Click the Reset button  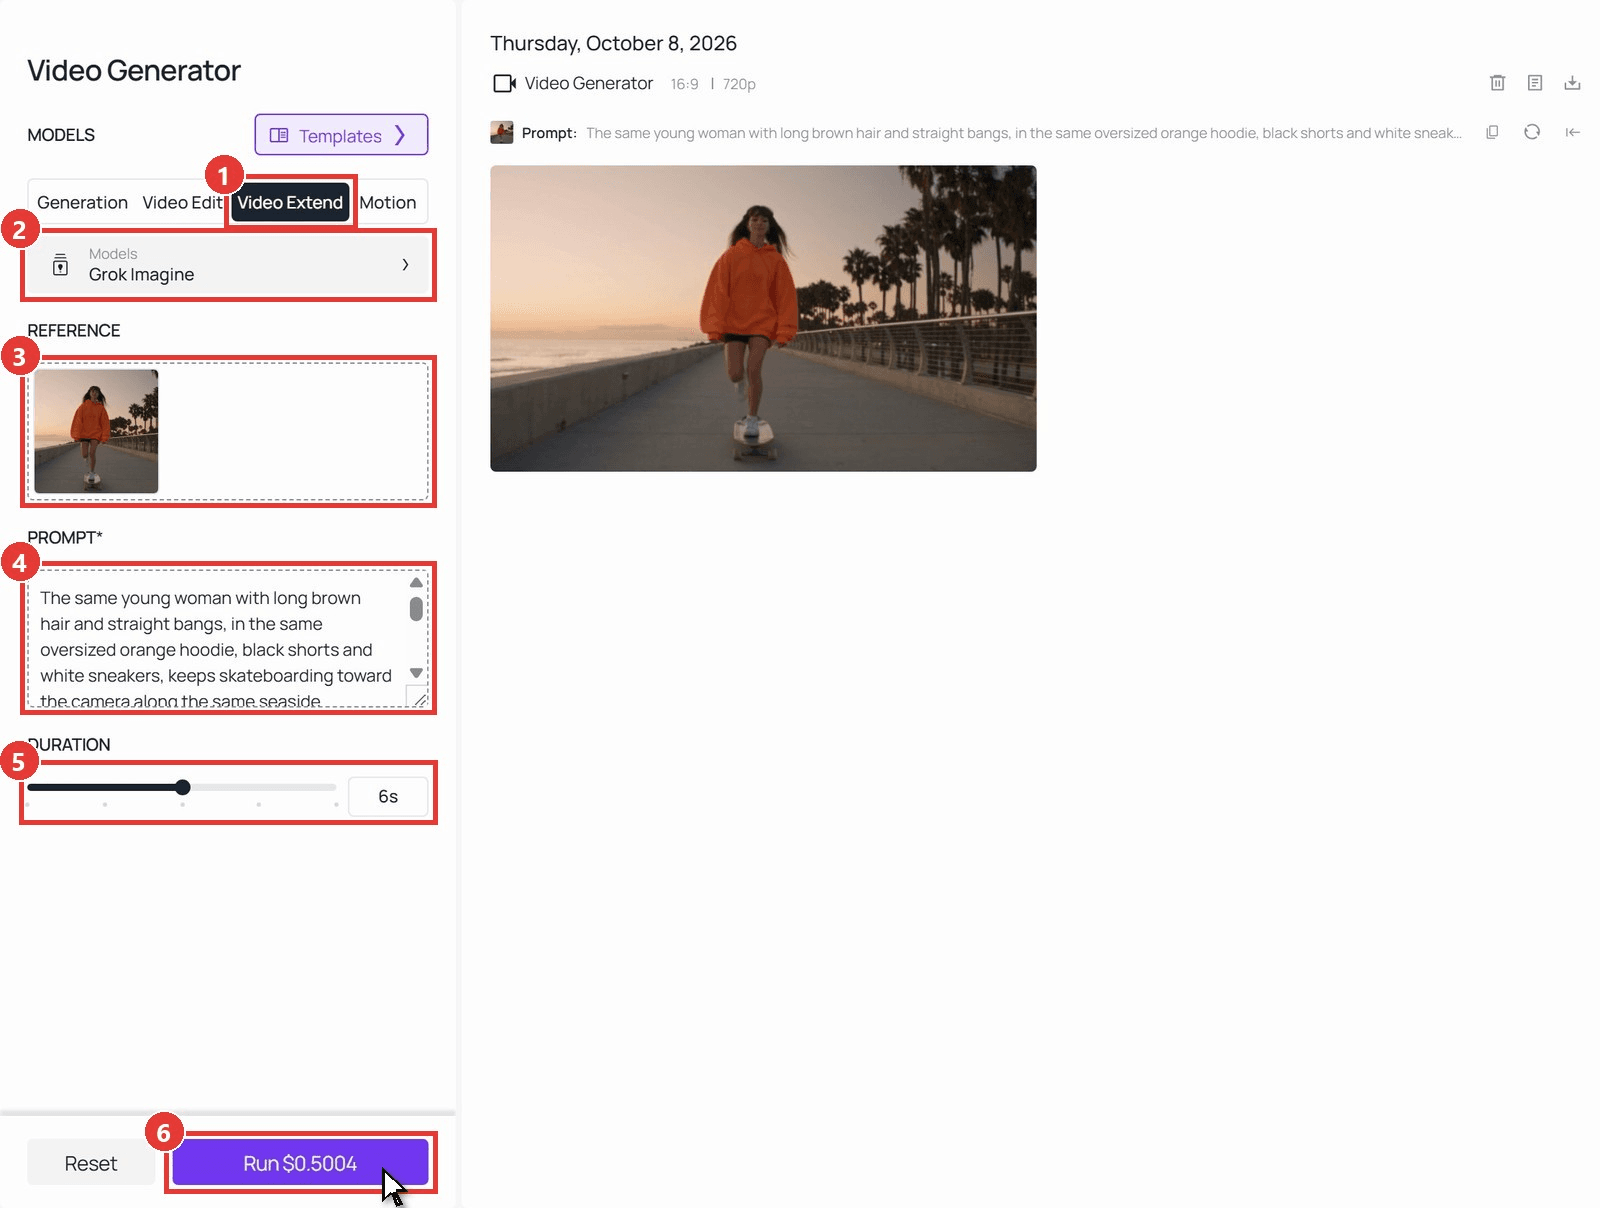click(91, 1163)
